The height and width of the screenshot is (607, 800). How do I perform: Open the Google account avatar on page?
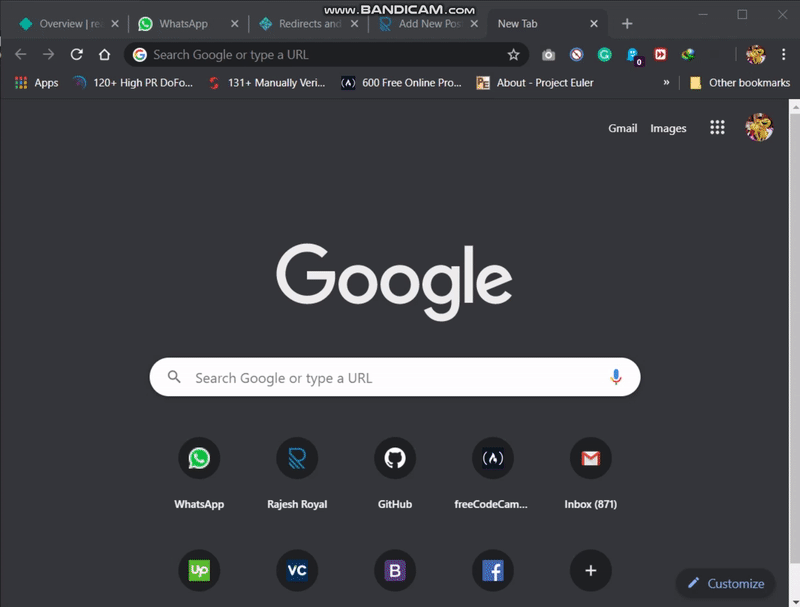coord(759,128)
